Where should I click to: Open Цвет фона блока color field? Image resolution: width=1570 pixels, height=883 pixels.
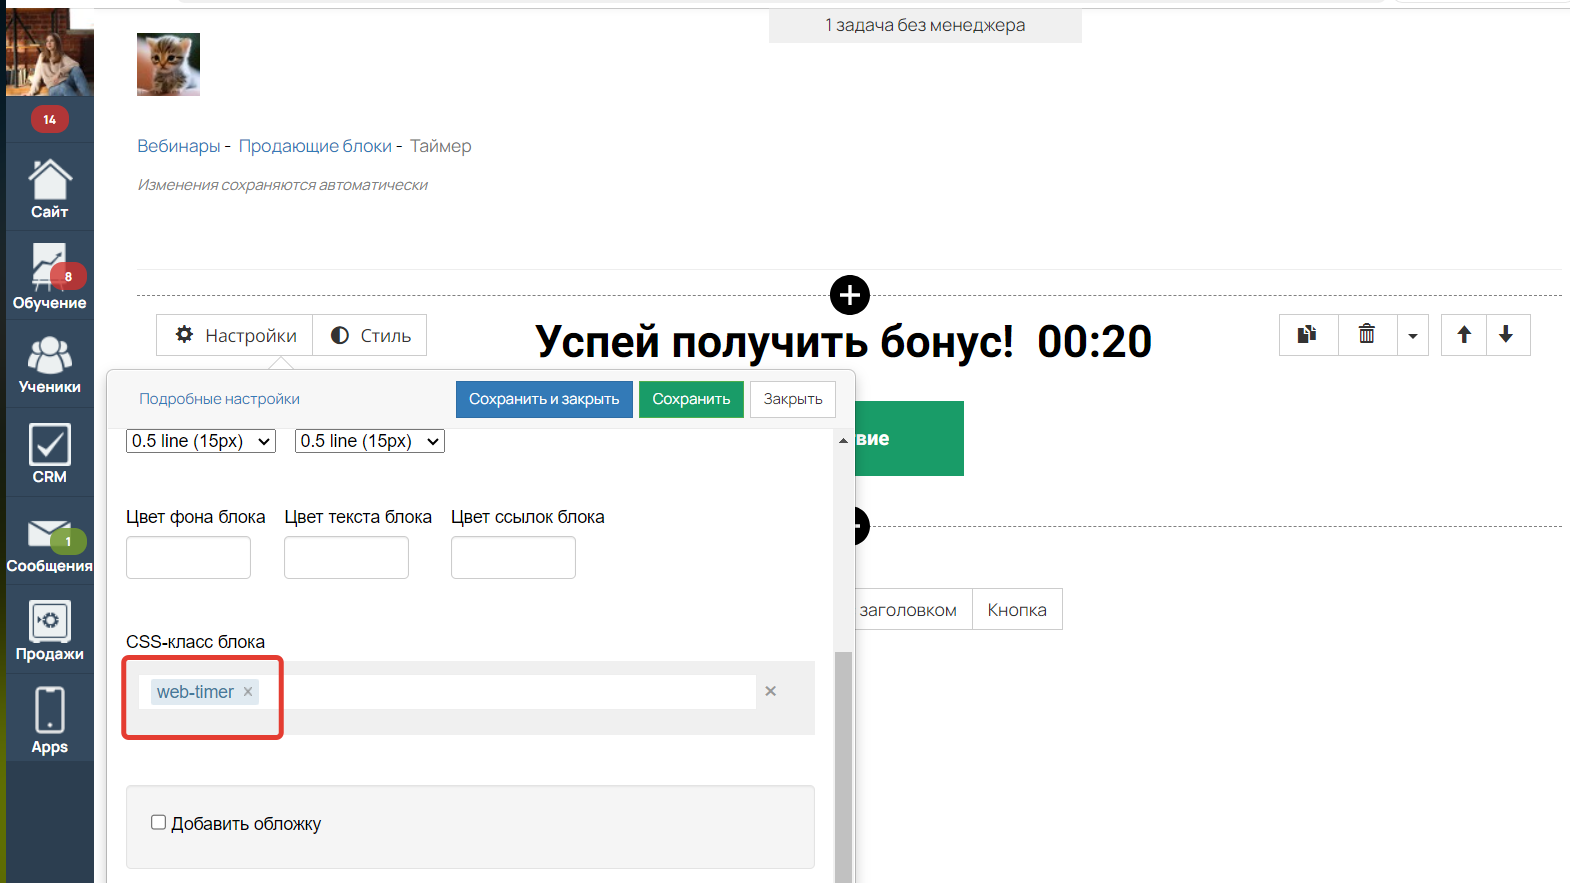pyautogui.click(x=188, y=558)
